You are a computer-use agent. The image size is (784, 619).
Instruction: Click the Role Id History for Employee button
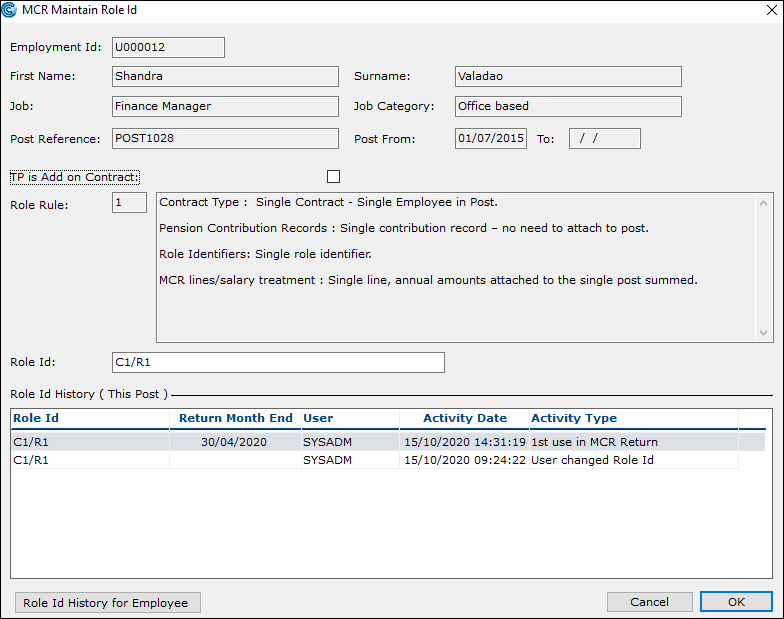pyautogui.click(x=108, y=602)
